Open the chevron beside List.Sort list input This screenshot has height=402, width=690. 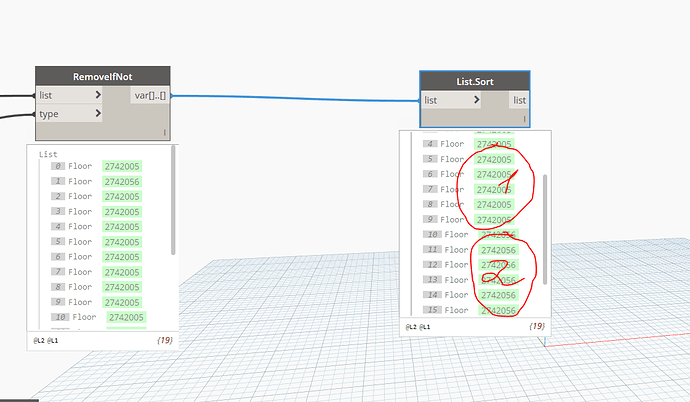pos(476,100)
